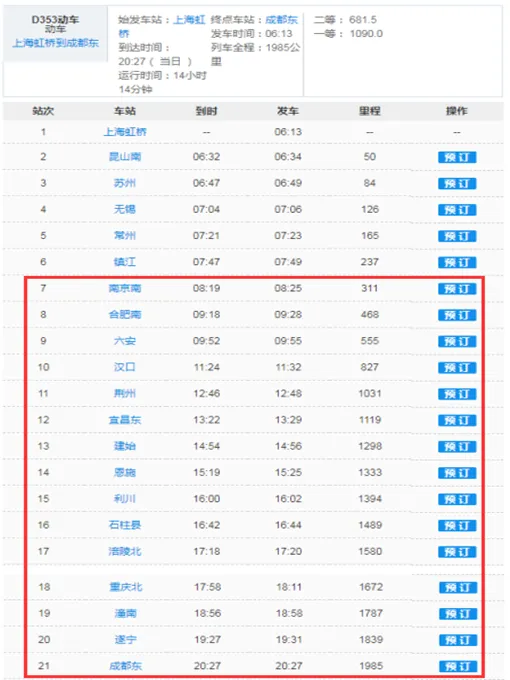Click 预订 for 成都东 final stop
The height and width of the screenshot is (680, 510).
pos(458,666)
